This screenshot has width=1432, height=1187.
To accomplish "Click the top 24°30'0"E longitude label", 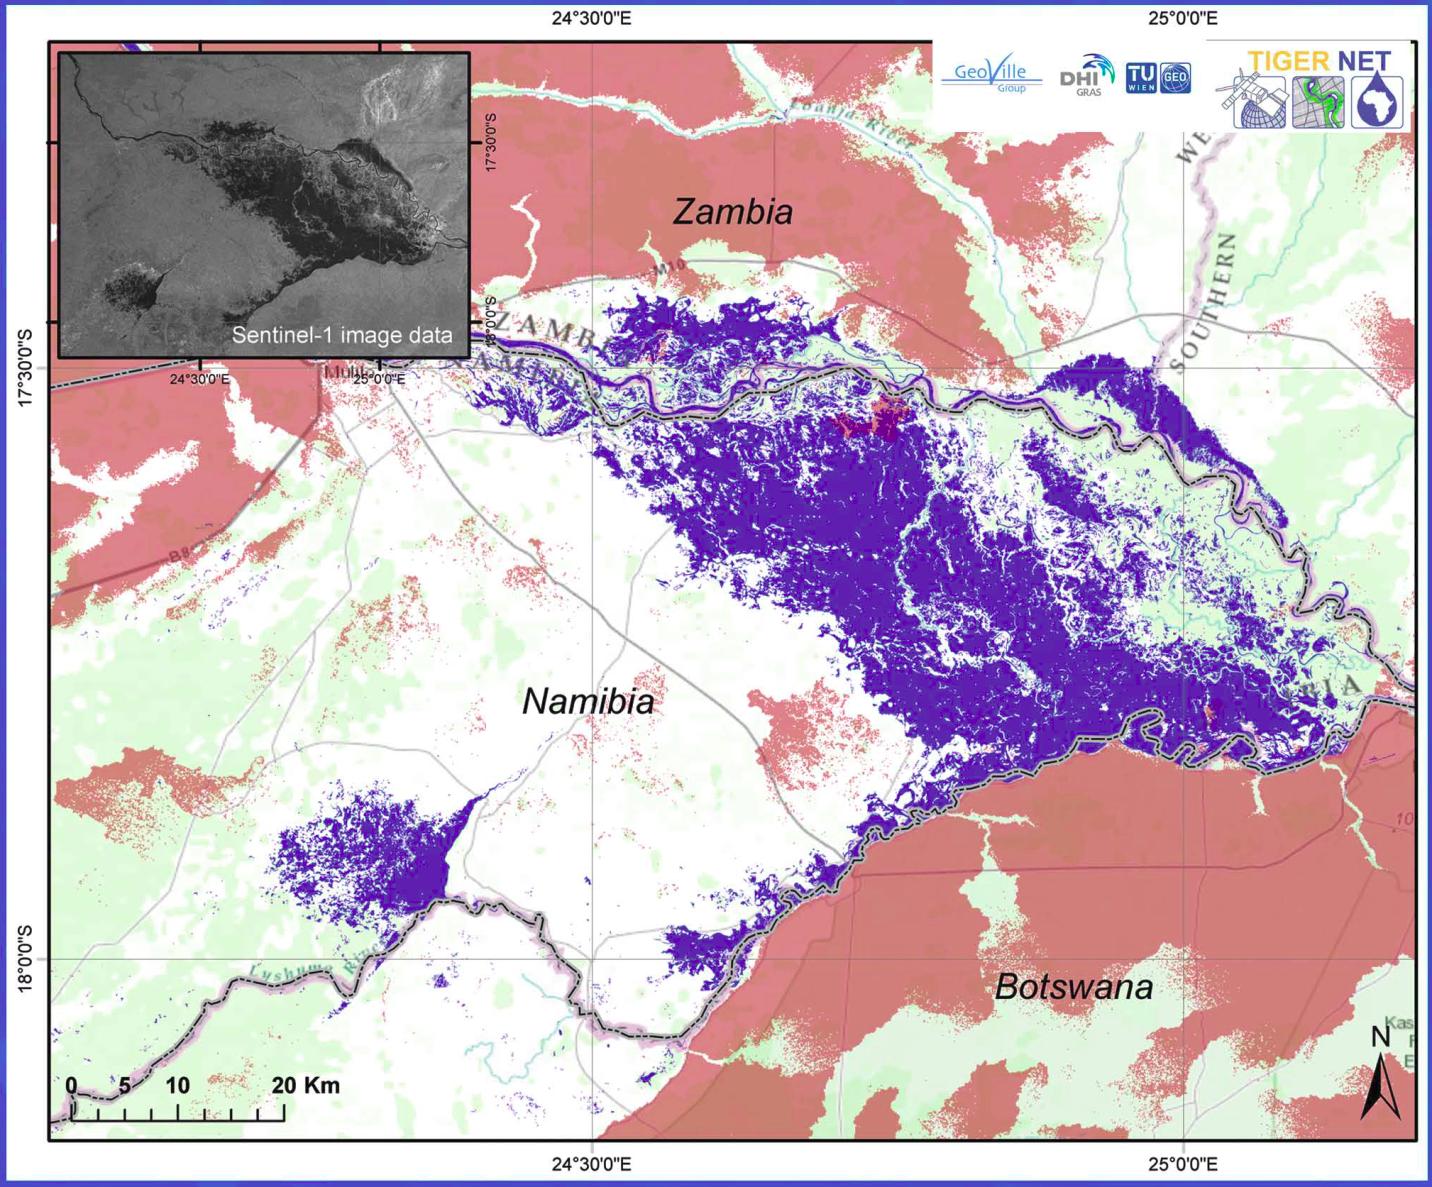I will [x=591, y=17].
